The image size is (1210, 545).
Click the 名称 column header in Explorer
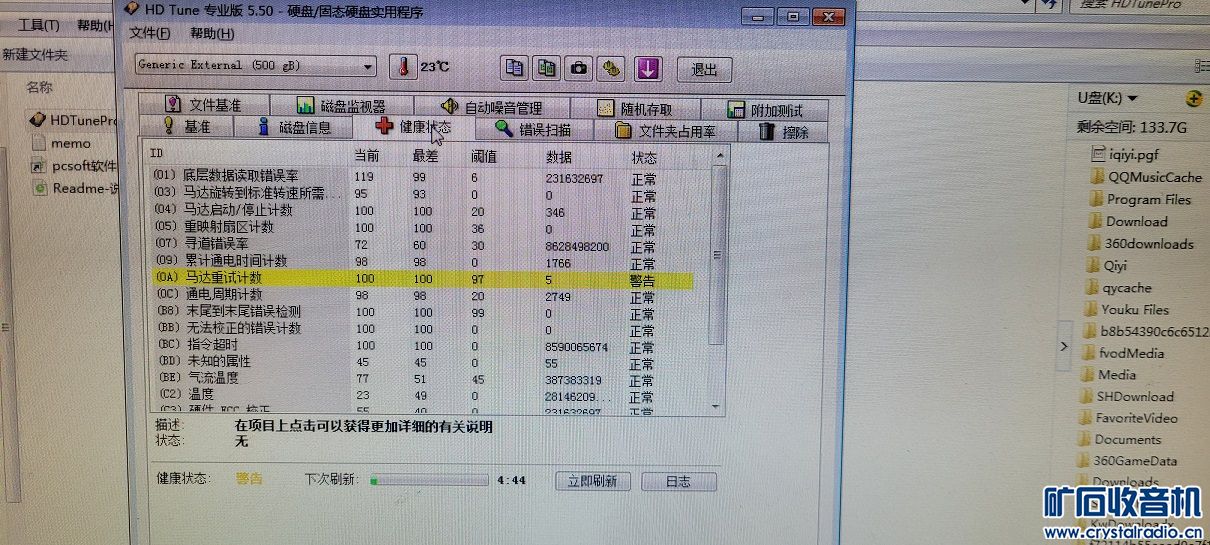(39, 88)
